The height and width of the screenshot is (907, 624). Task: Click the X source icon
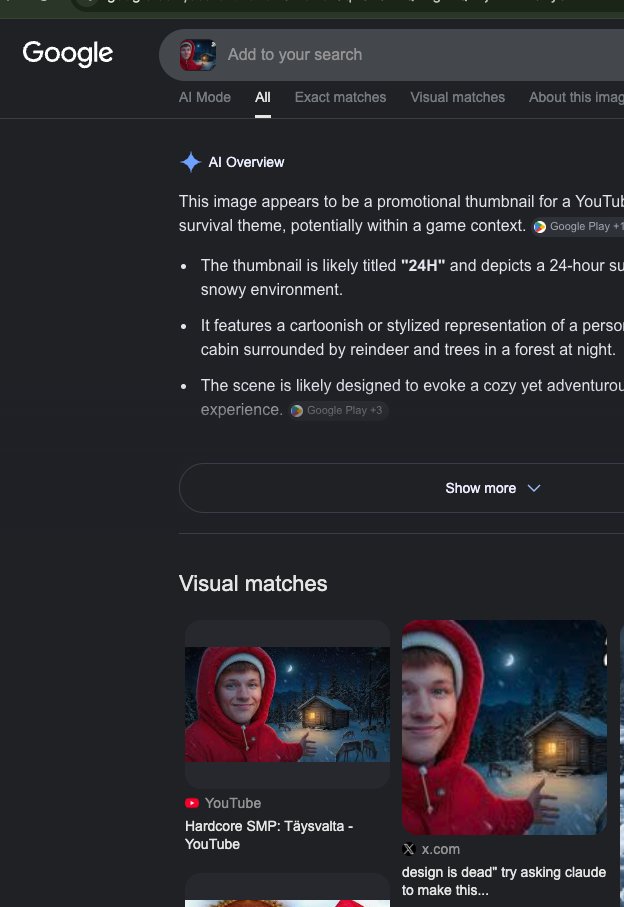pos(409,849)
